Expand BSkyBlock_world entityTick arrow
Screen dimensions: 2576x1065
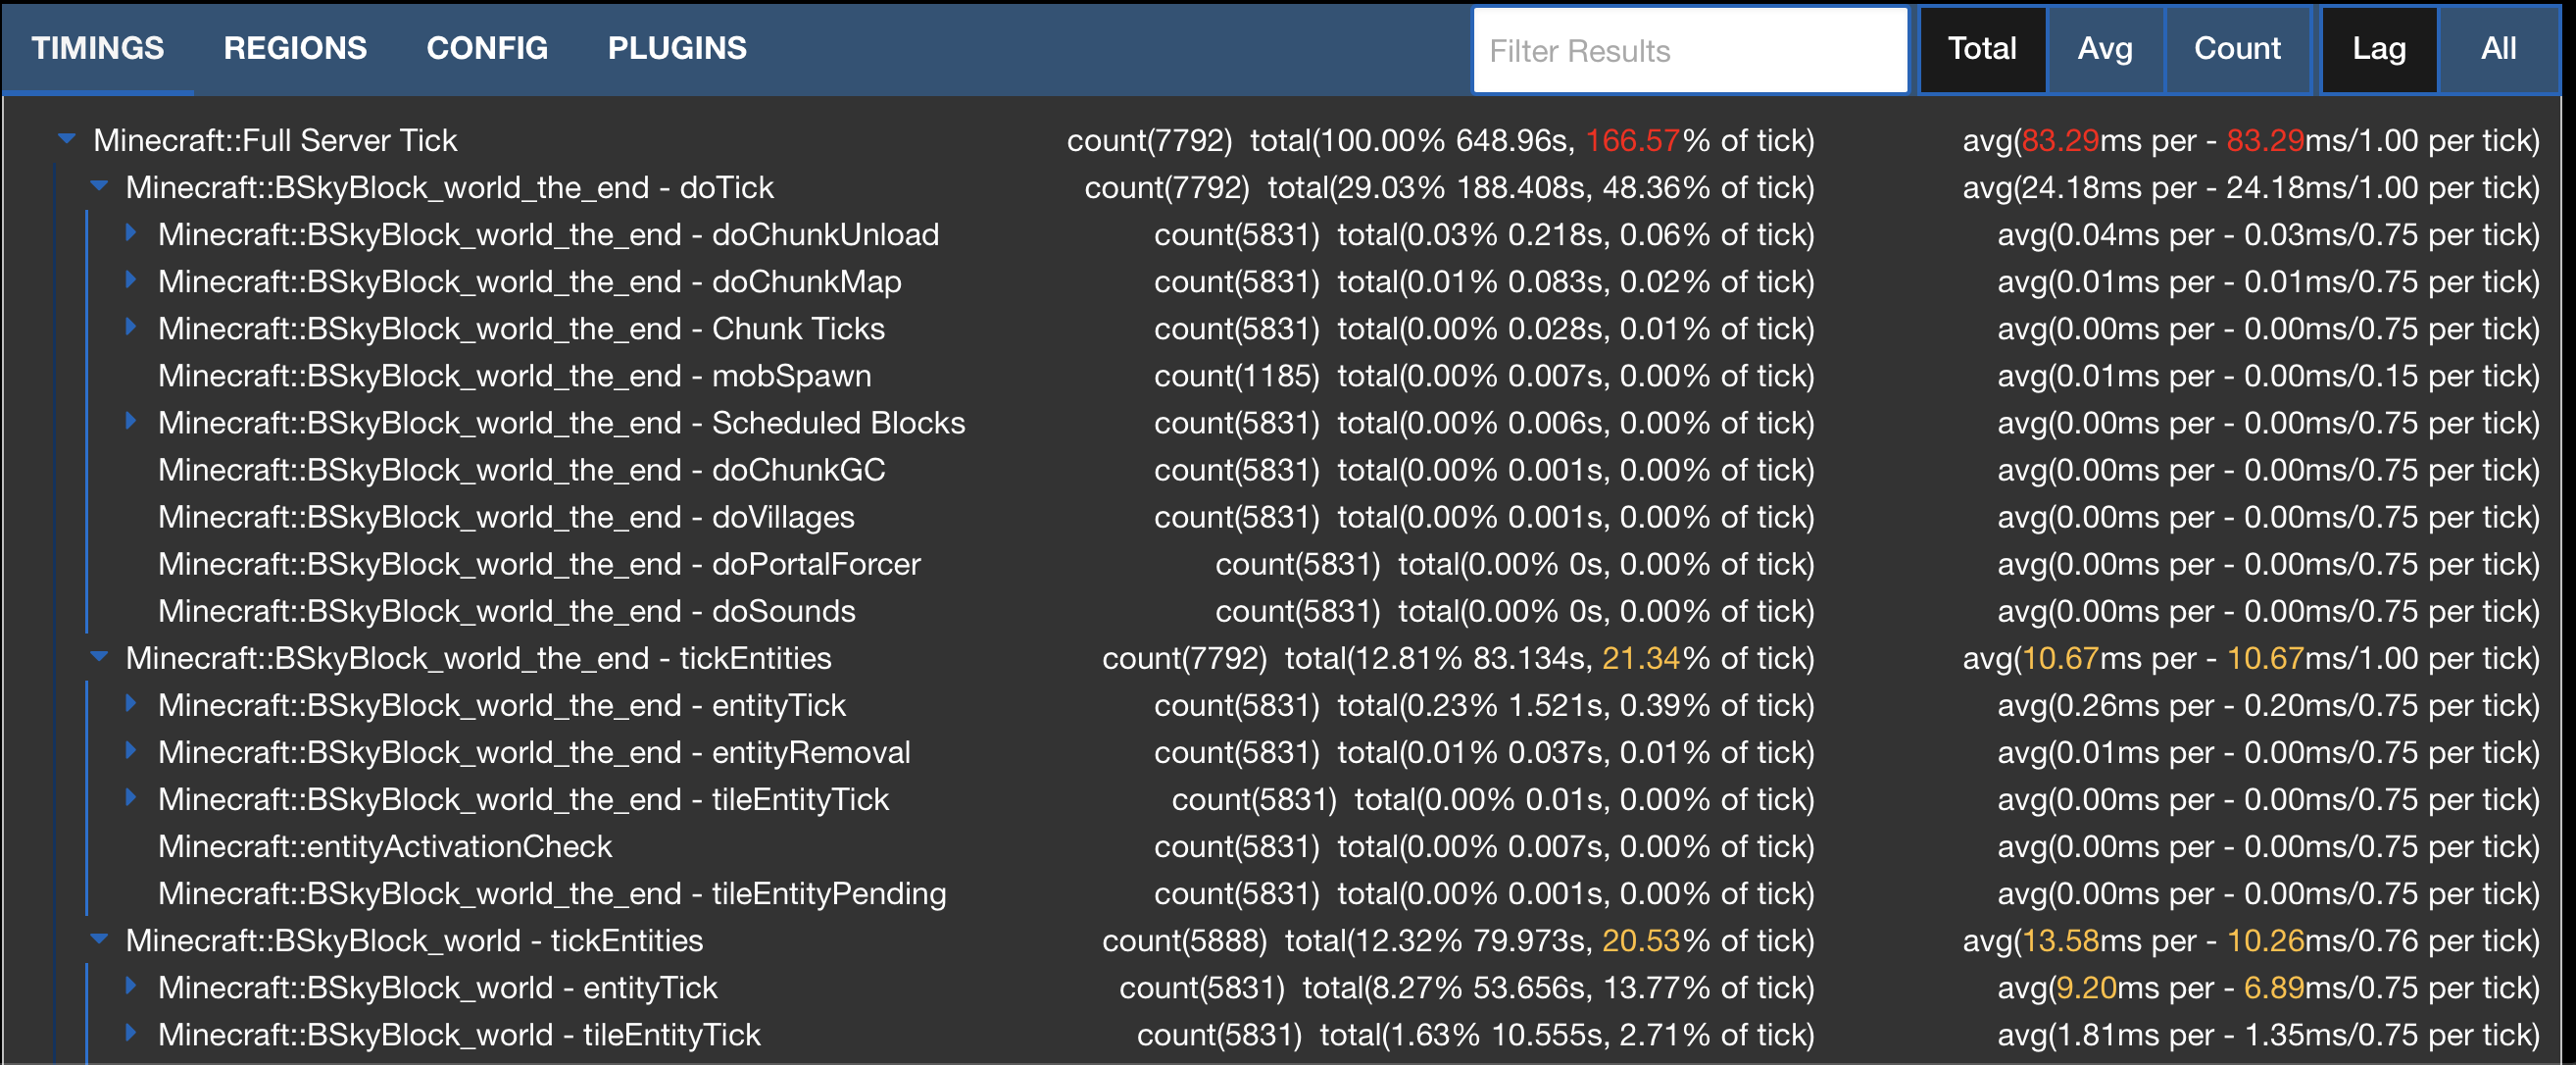131,986
